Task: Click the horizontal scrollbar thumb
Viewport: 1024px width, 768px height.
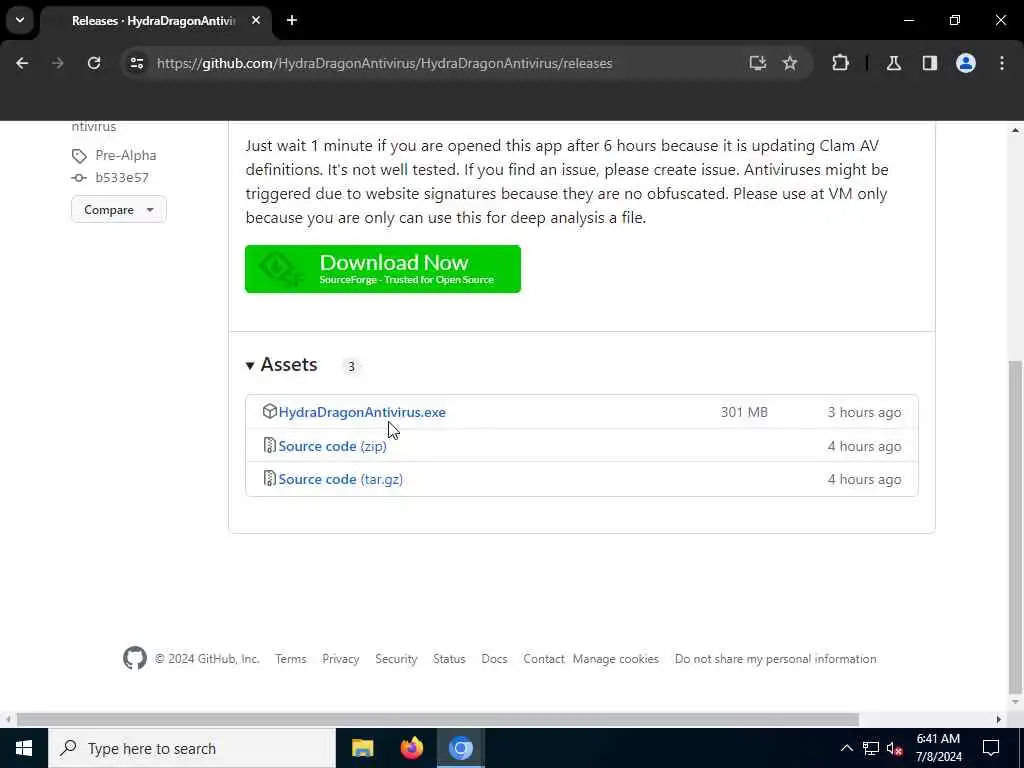Action: pyautogui.click(x=438, y=719)
